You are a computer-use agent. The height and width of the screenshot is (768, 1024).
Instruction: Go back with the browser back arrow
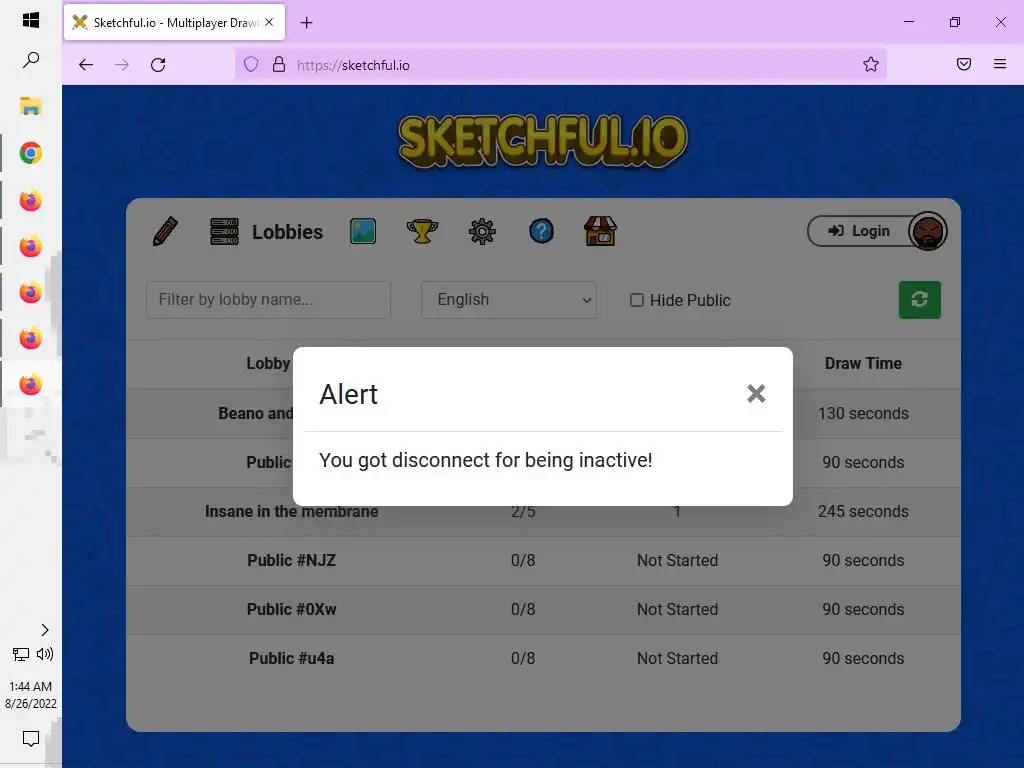pos(86,65)
